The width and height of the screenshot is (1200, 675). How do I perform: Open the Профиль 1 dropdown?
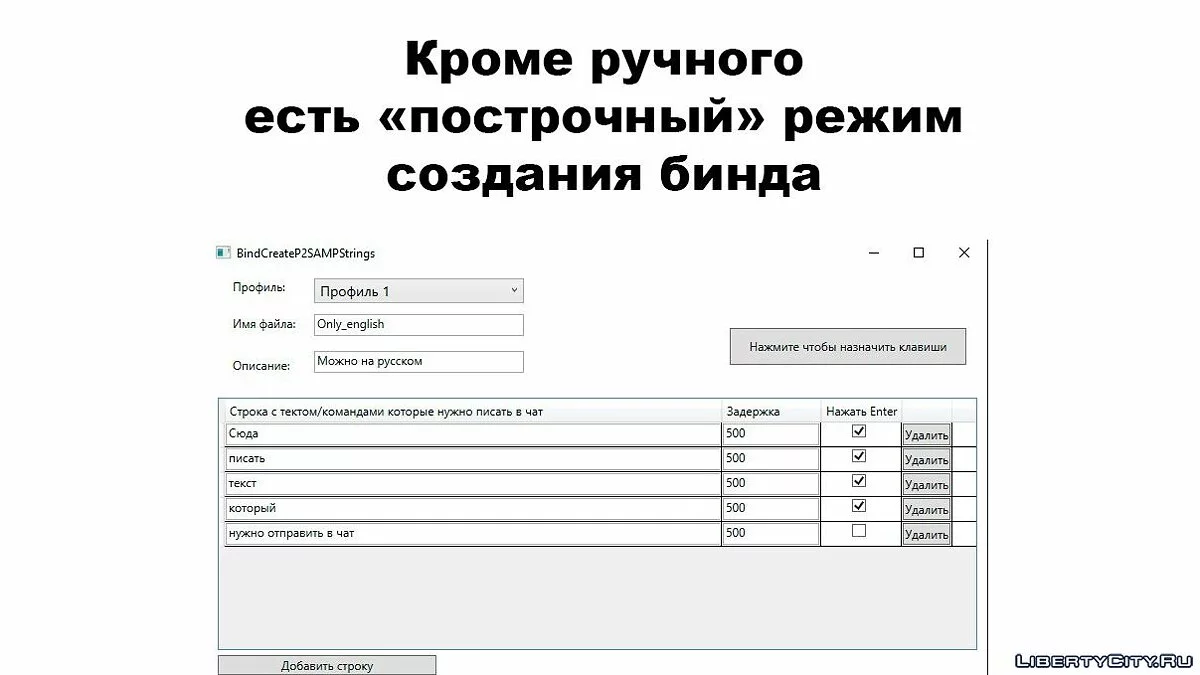(x=418, y=291)
